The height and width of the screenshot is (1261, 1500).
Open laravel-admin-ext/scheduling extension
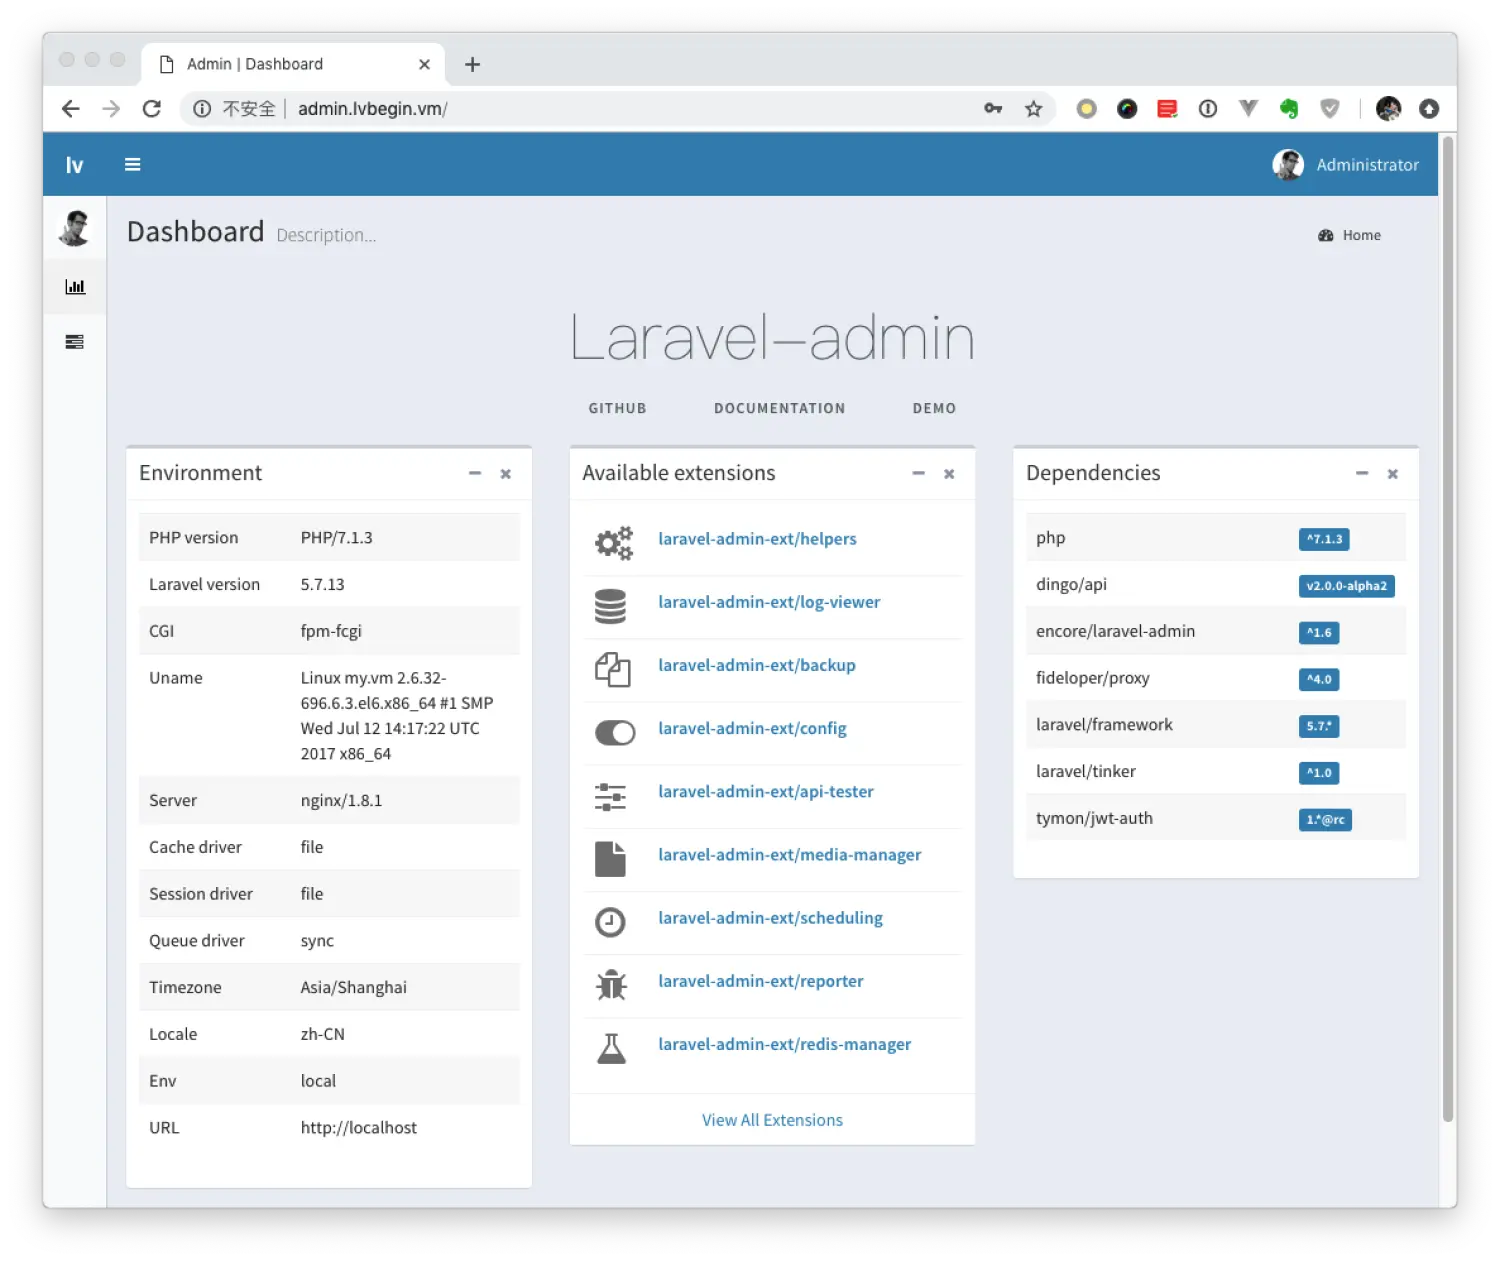tap(770, 917)
